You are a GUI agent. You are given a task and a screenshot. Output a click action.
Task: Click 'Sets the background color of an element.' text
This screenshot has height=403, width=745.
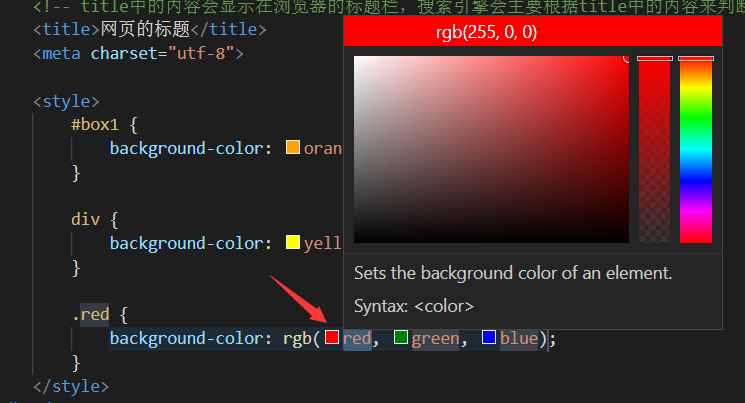[x=513, y=273]
